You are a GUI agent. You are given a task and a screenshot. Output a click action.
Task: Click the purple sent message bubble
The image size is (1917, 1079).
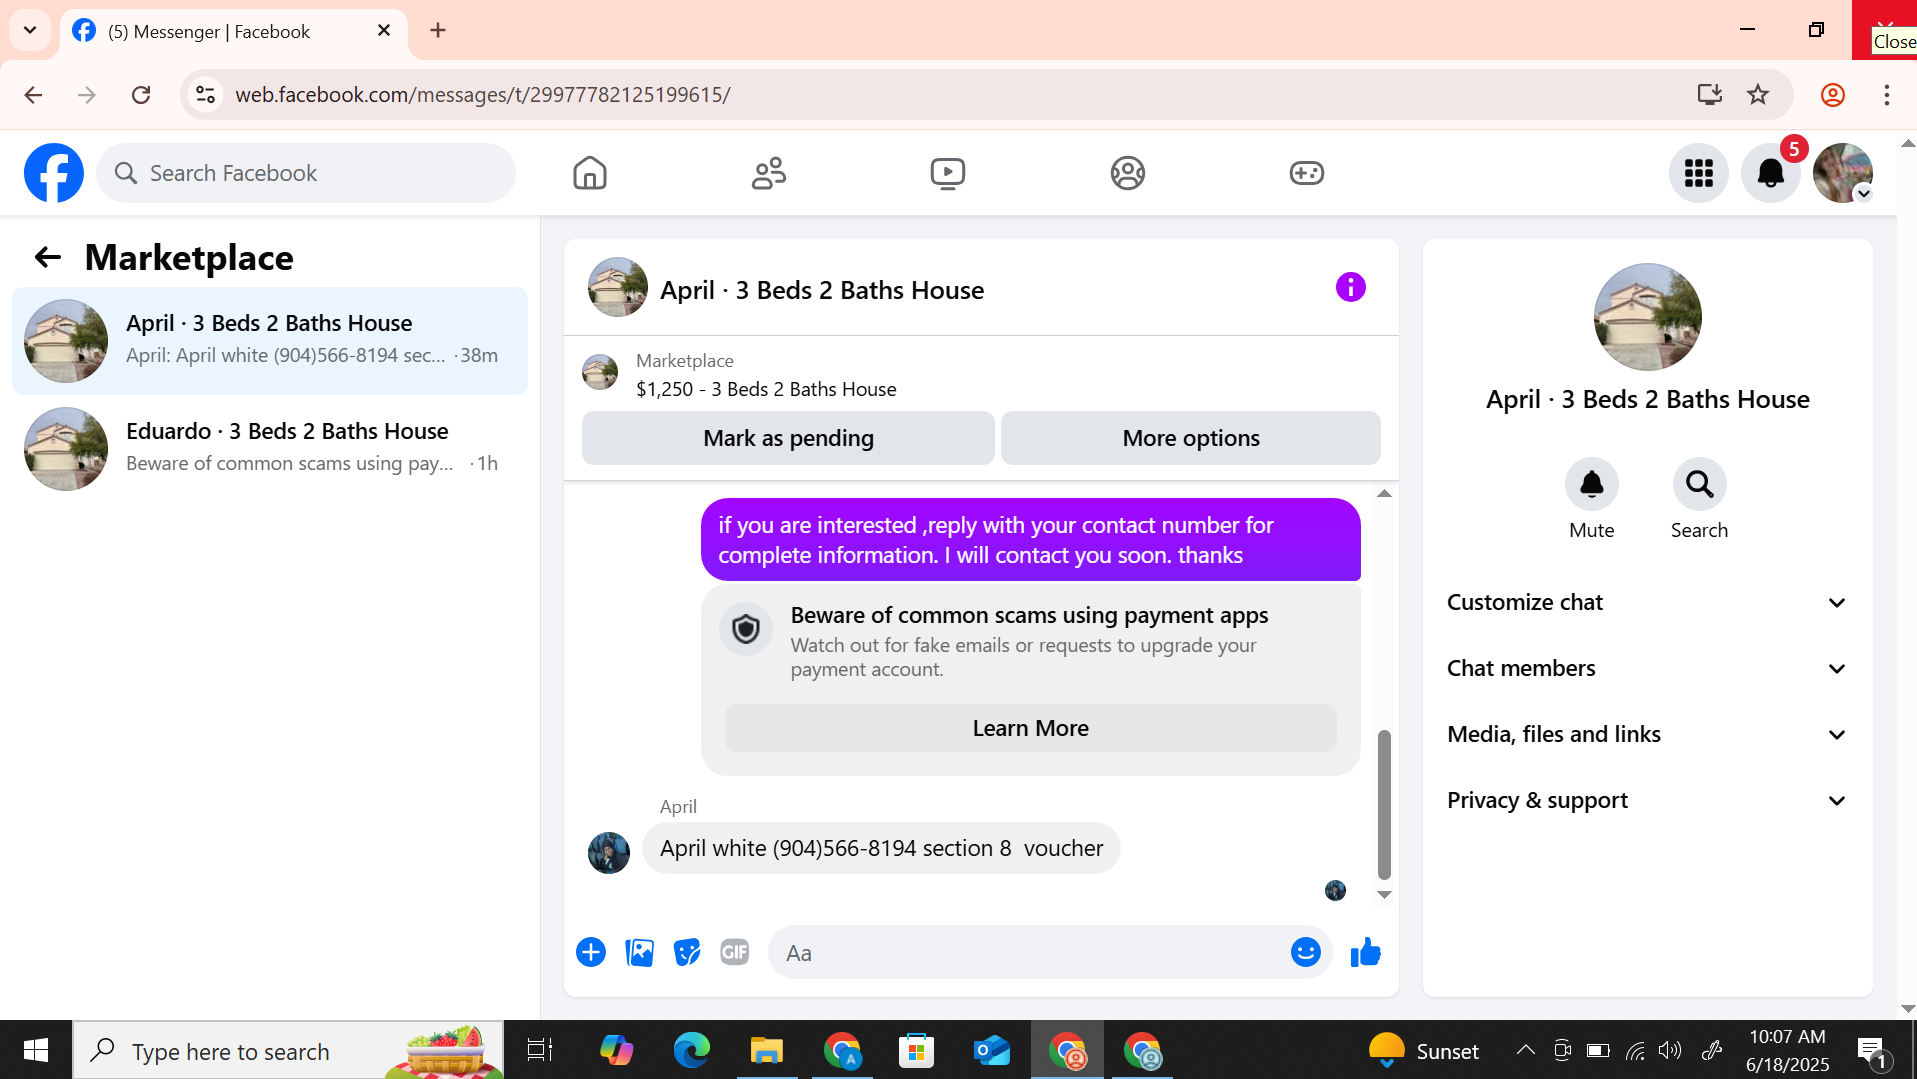point(1030,540)
